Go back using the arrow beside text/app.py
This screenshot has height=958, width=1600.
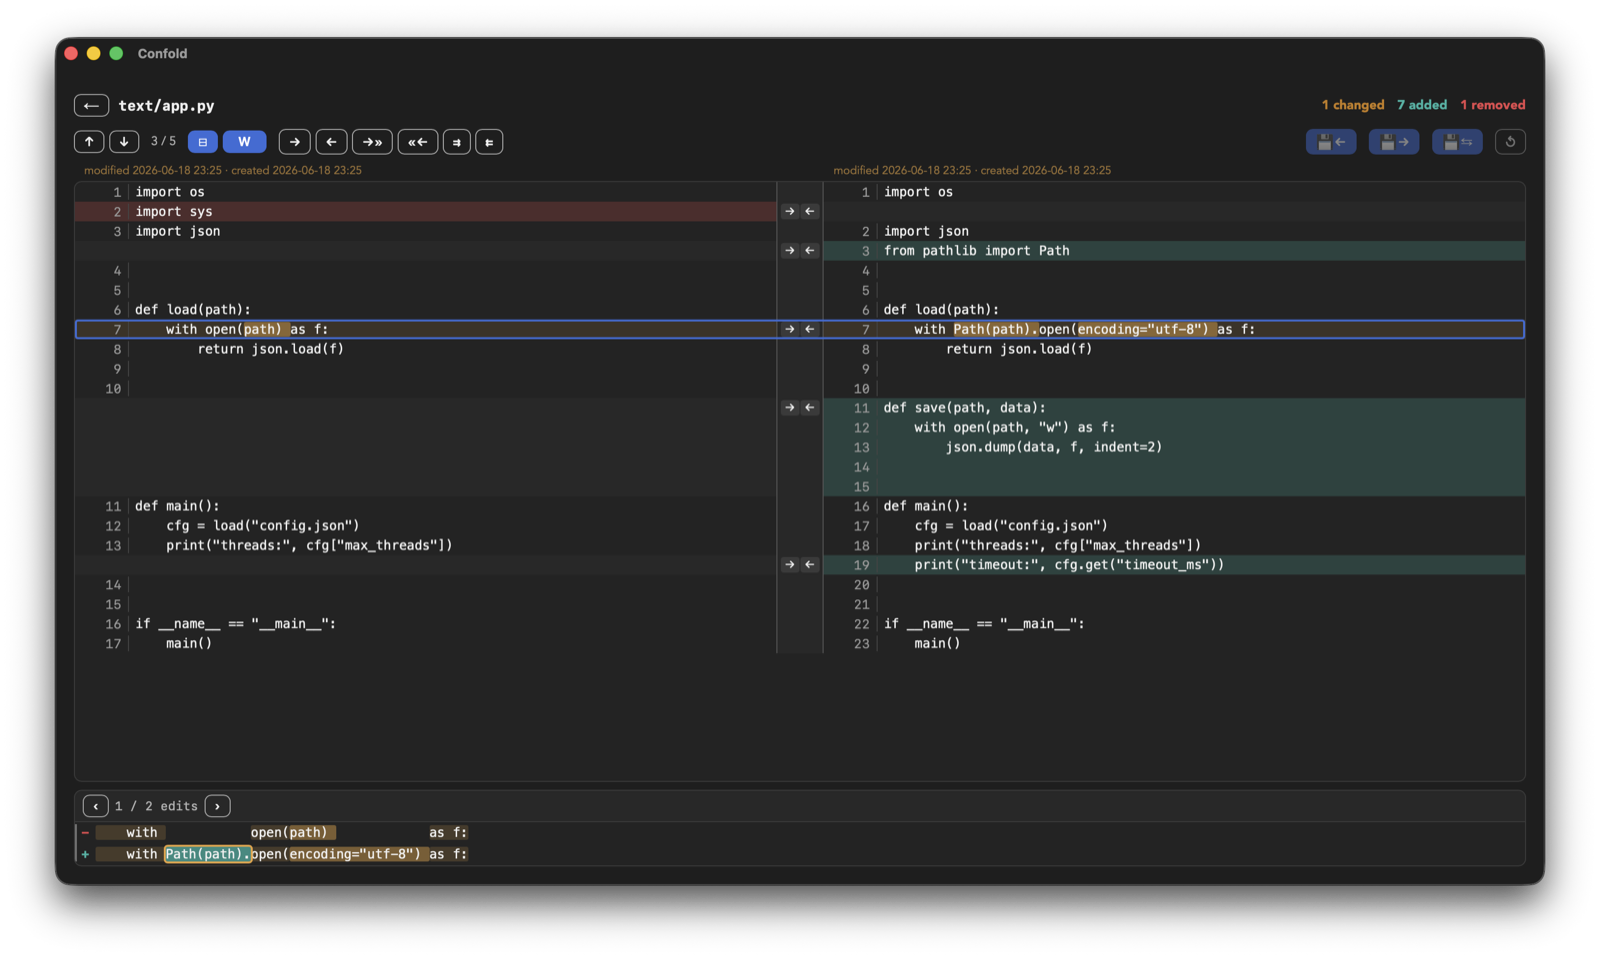coord(91,105)
